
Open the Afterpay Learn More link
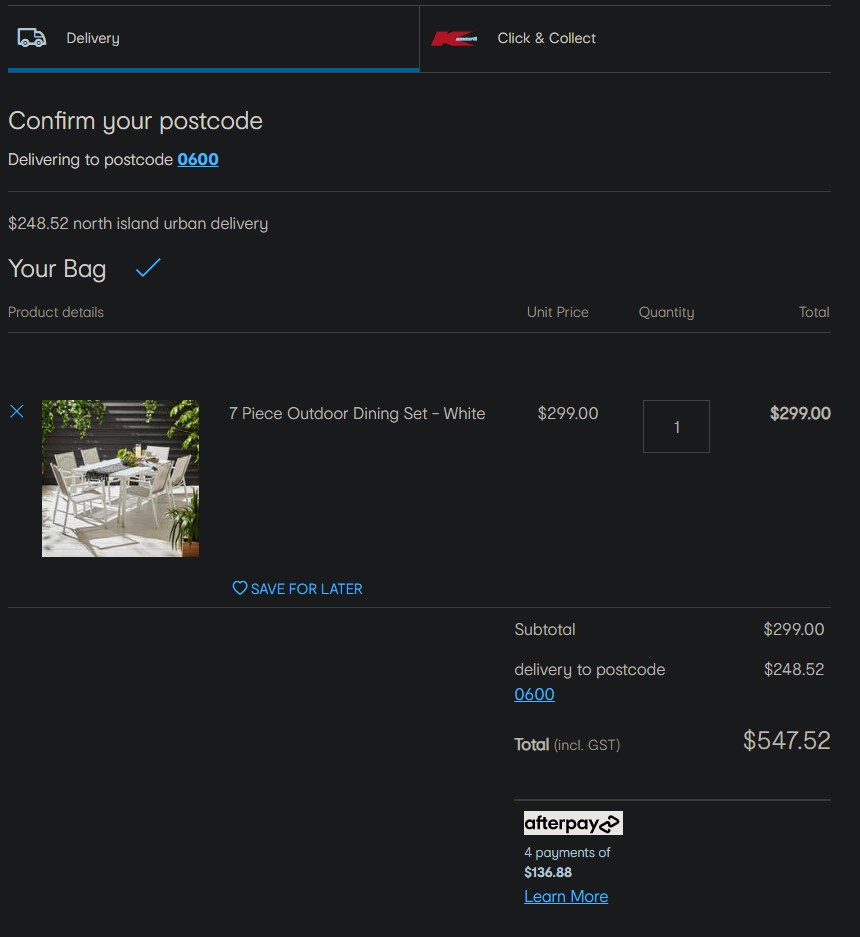click(x=566, y=896)
